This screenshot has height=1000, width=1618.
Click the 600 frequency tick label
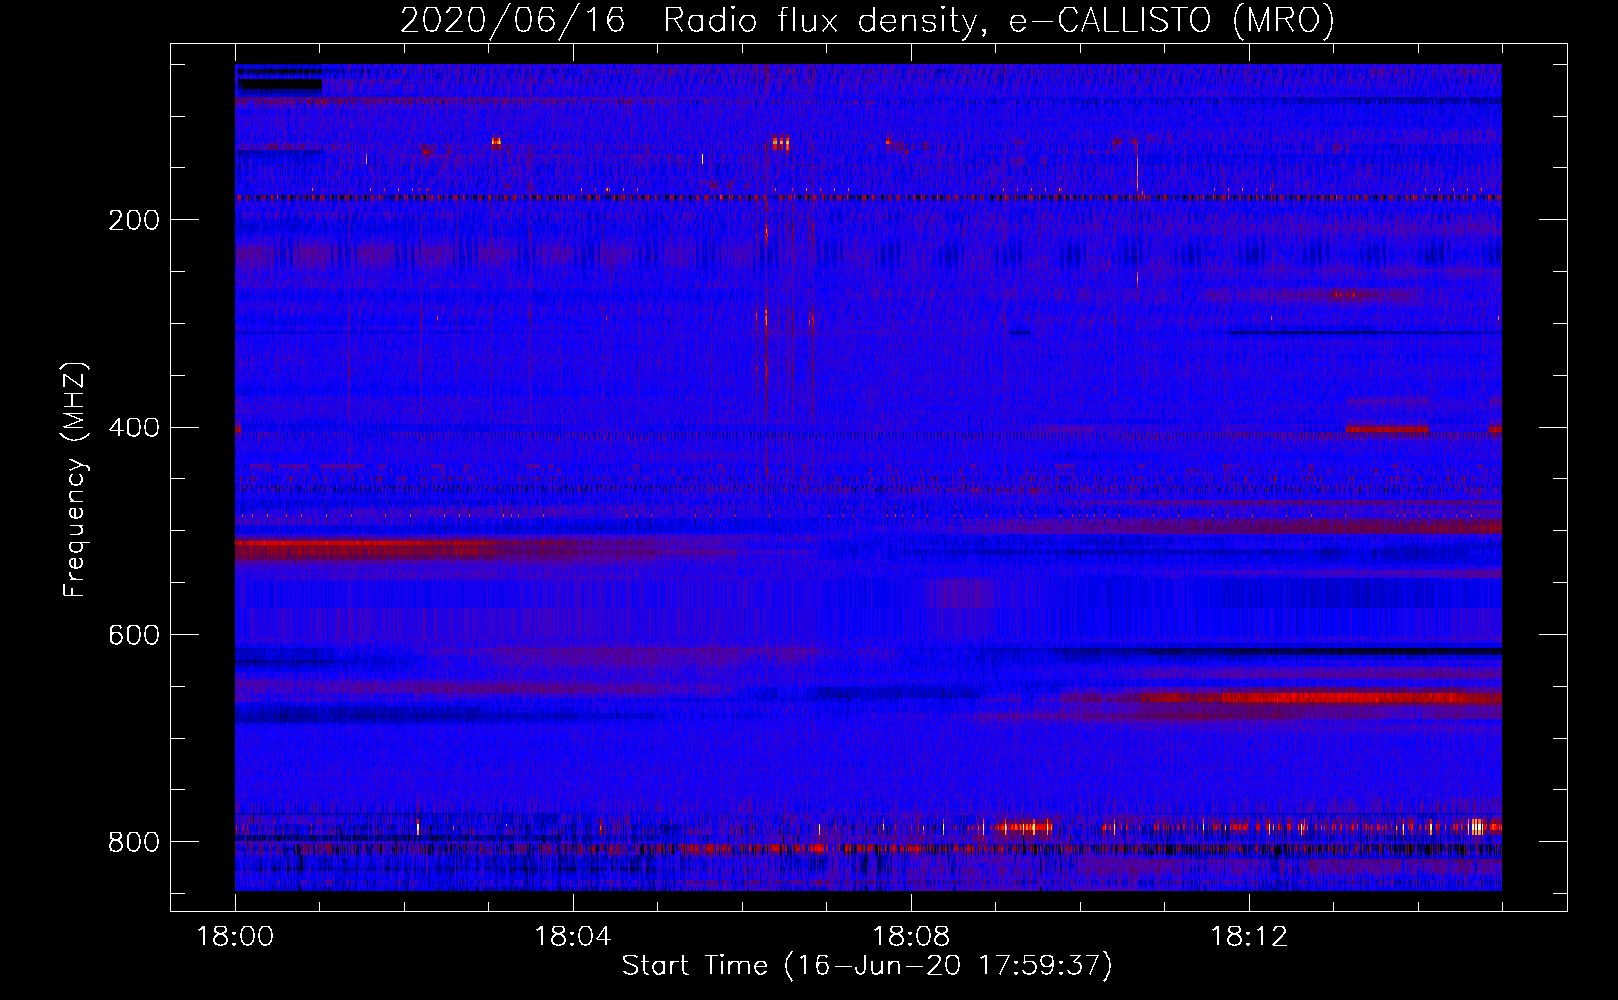(134, 636)
